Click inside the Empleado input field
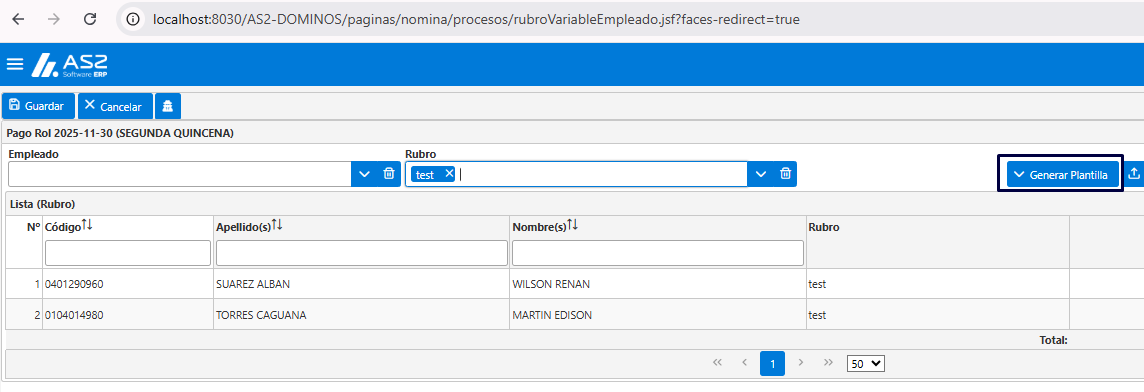 tap(179, 174)
